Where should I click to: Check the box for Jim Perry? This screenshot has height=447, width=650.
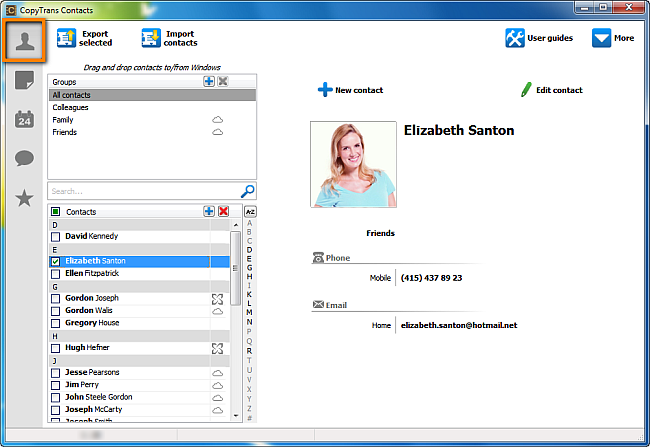[x=56, y=385]
